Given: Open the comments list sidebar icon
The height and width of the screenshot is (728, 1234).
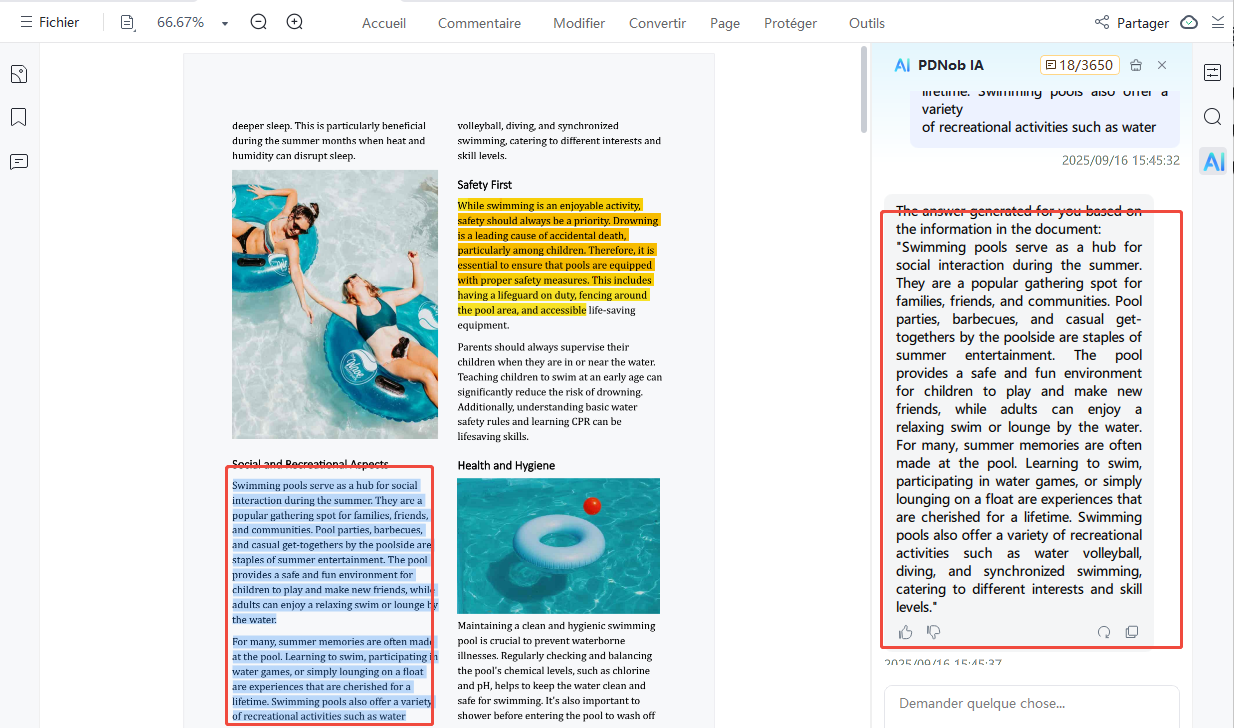Looking at the screenshot, I should pos(19,162).
